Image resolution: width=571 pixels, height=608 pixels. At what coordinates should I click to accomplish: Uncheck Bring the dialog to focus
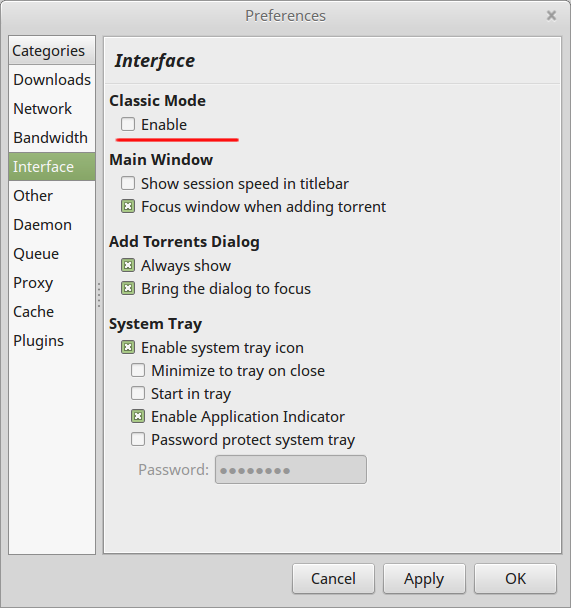pyautogui.click(x=128, y=289)
